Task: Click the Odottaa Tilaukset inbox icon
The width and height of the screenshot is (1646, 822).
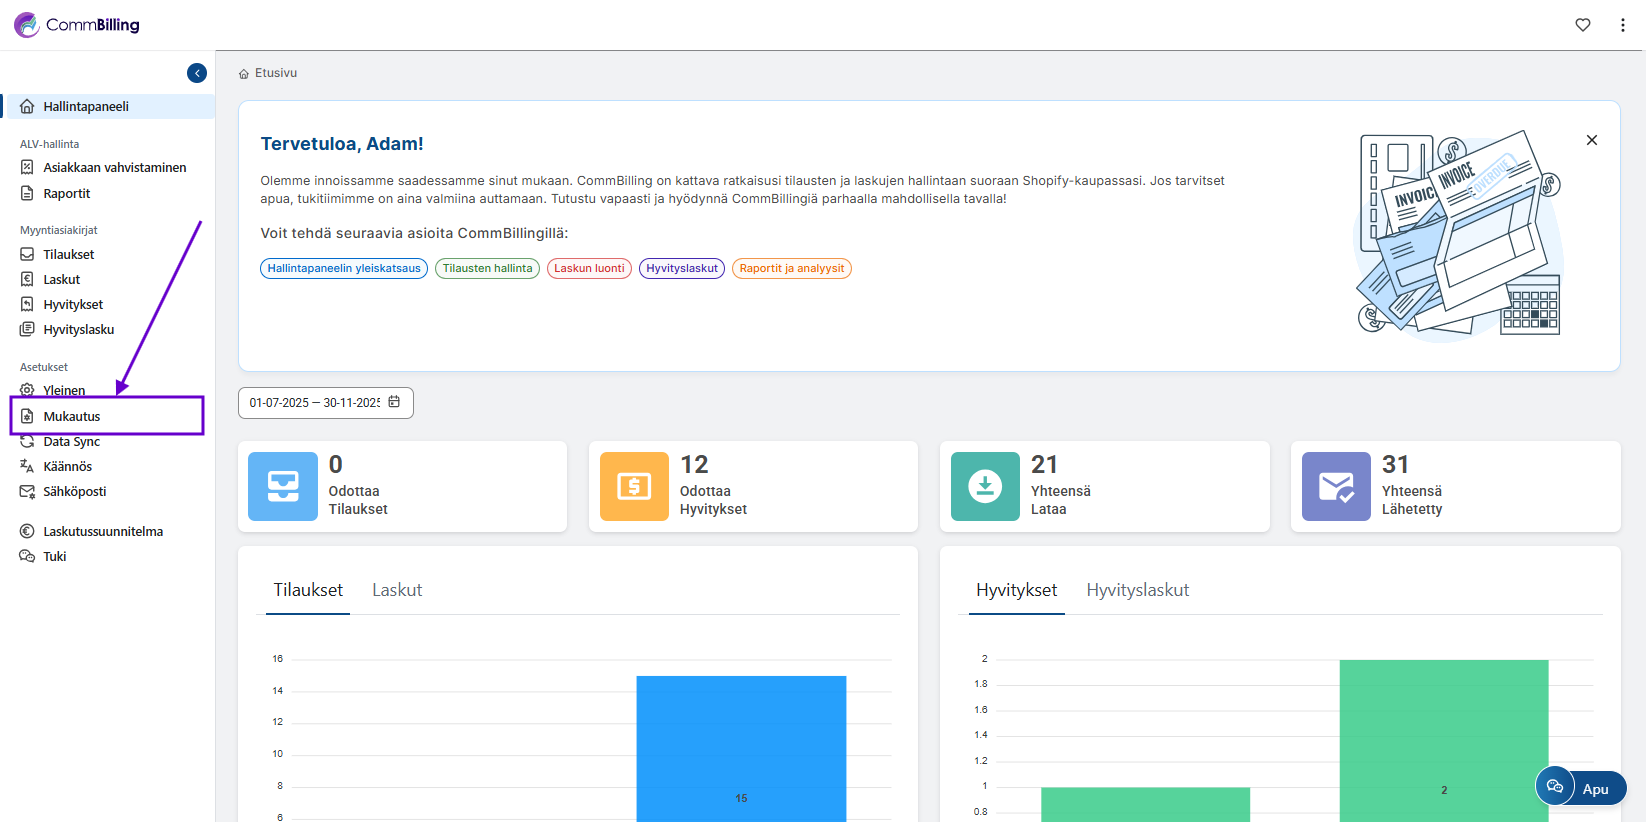Action: point(283,487)
